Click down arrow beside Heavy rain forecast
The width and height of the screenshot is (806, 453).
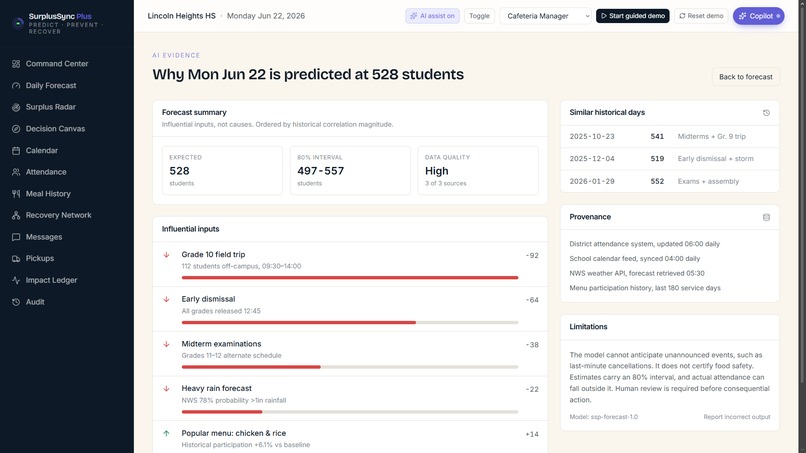(167, 389)
